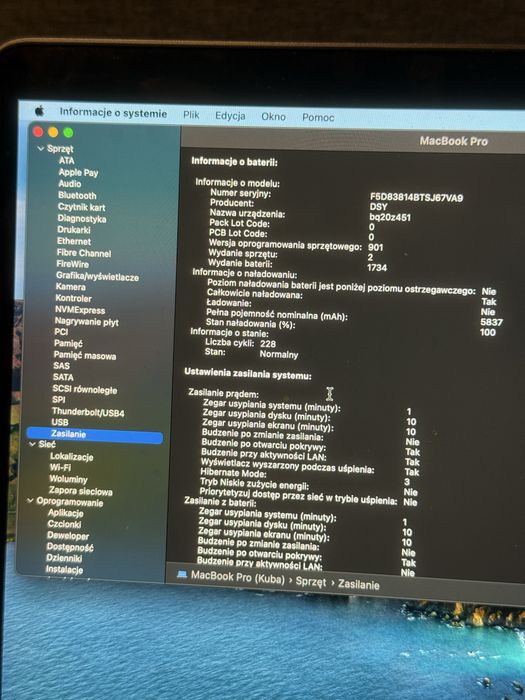525x700 pixels.
Task: Select Audio in the sidebar
Action: [x=70, y=183]
